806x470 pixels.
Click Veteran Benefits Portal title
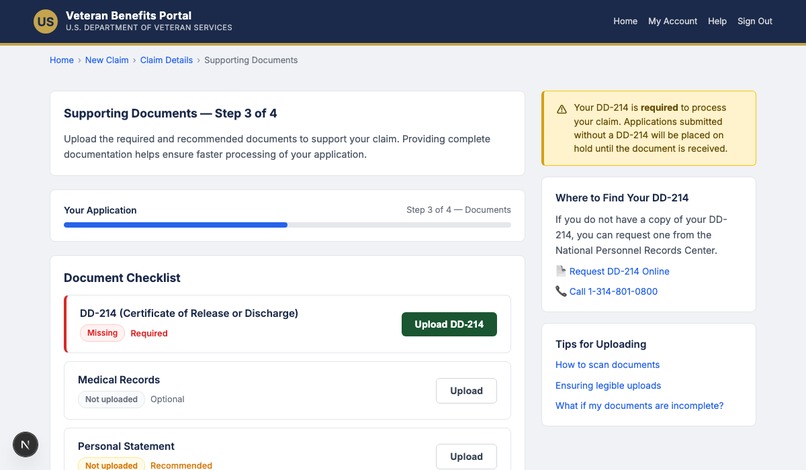[129, 15]
